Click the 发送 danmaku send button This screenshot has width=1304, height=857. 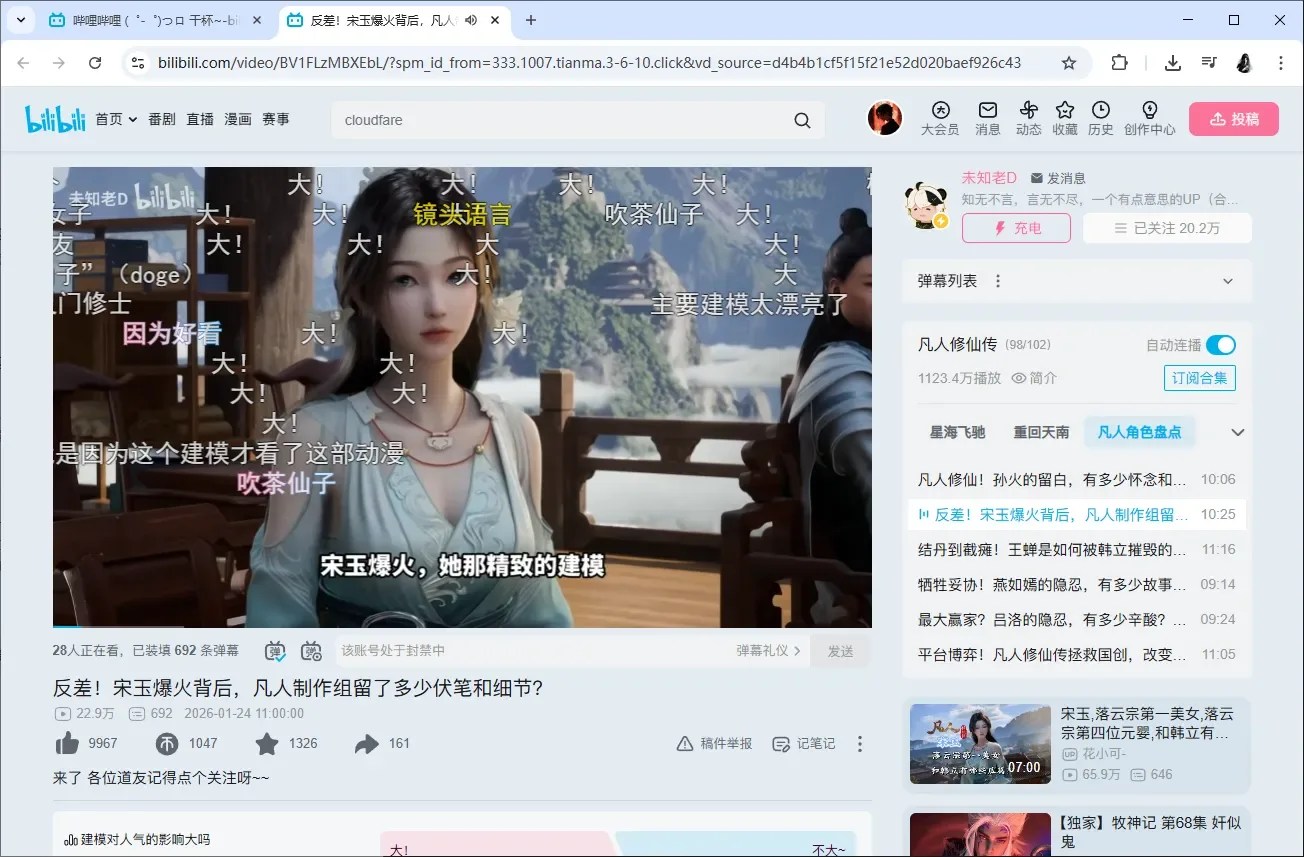point(840,651)
